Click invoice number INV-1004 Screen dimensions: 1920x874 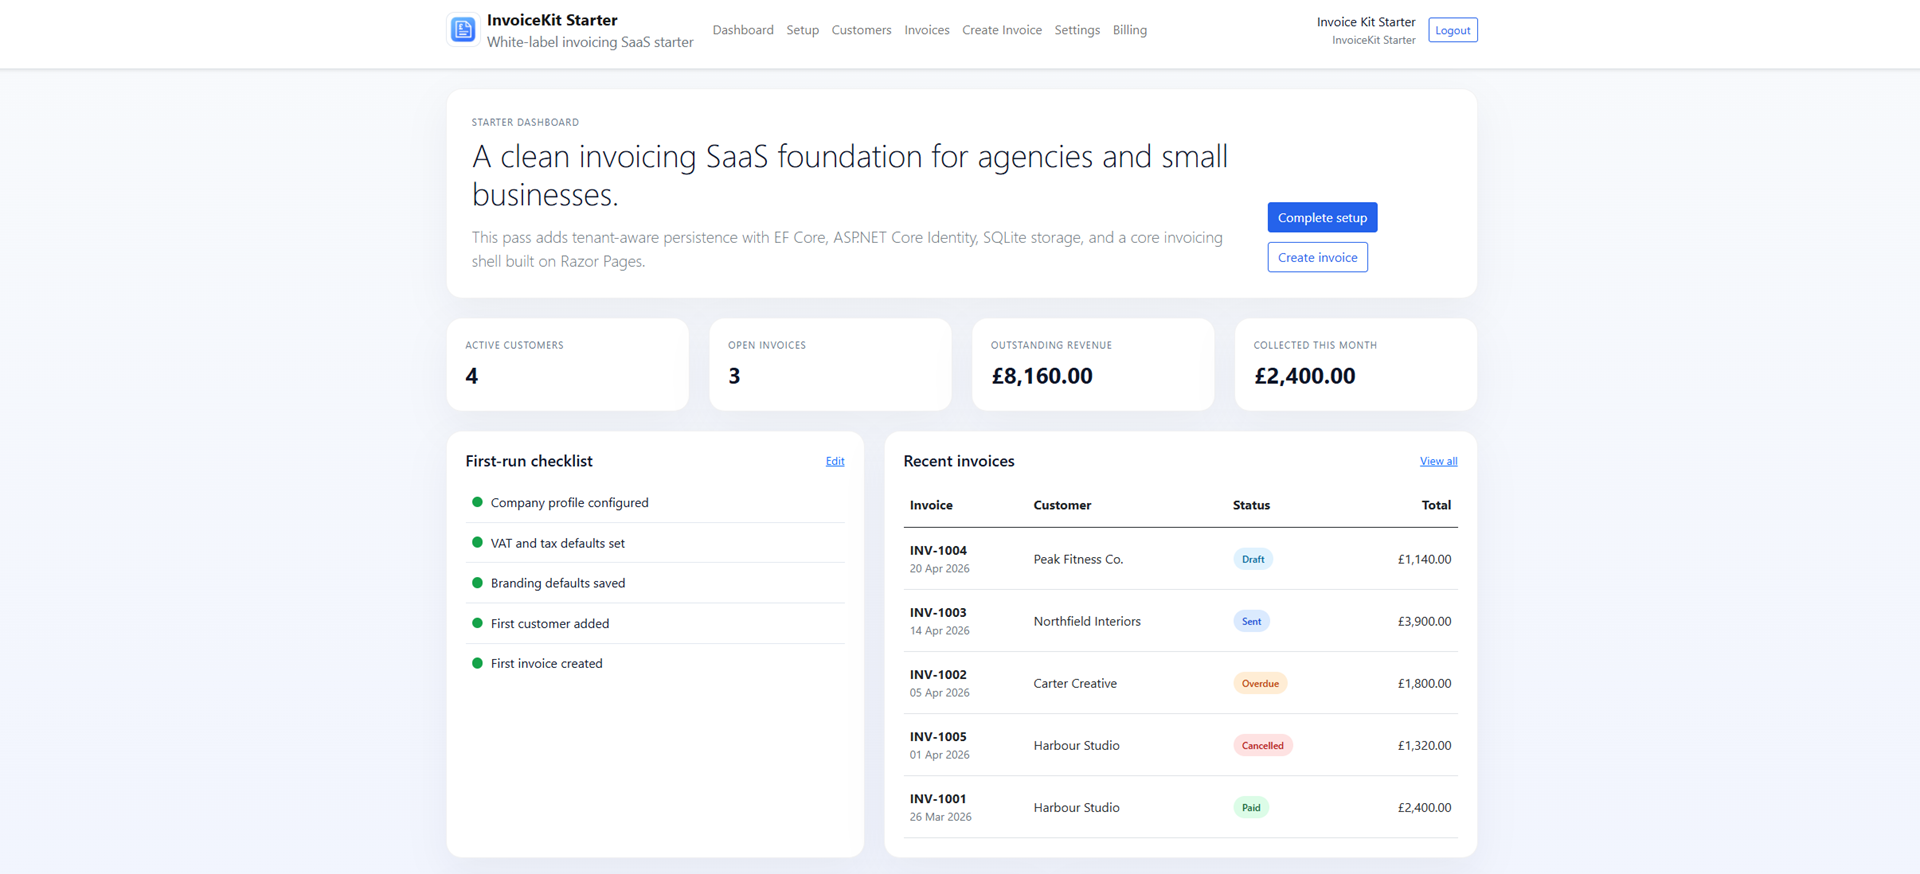pos(938,550)
